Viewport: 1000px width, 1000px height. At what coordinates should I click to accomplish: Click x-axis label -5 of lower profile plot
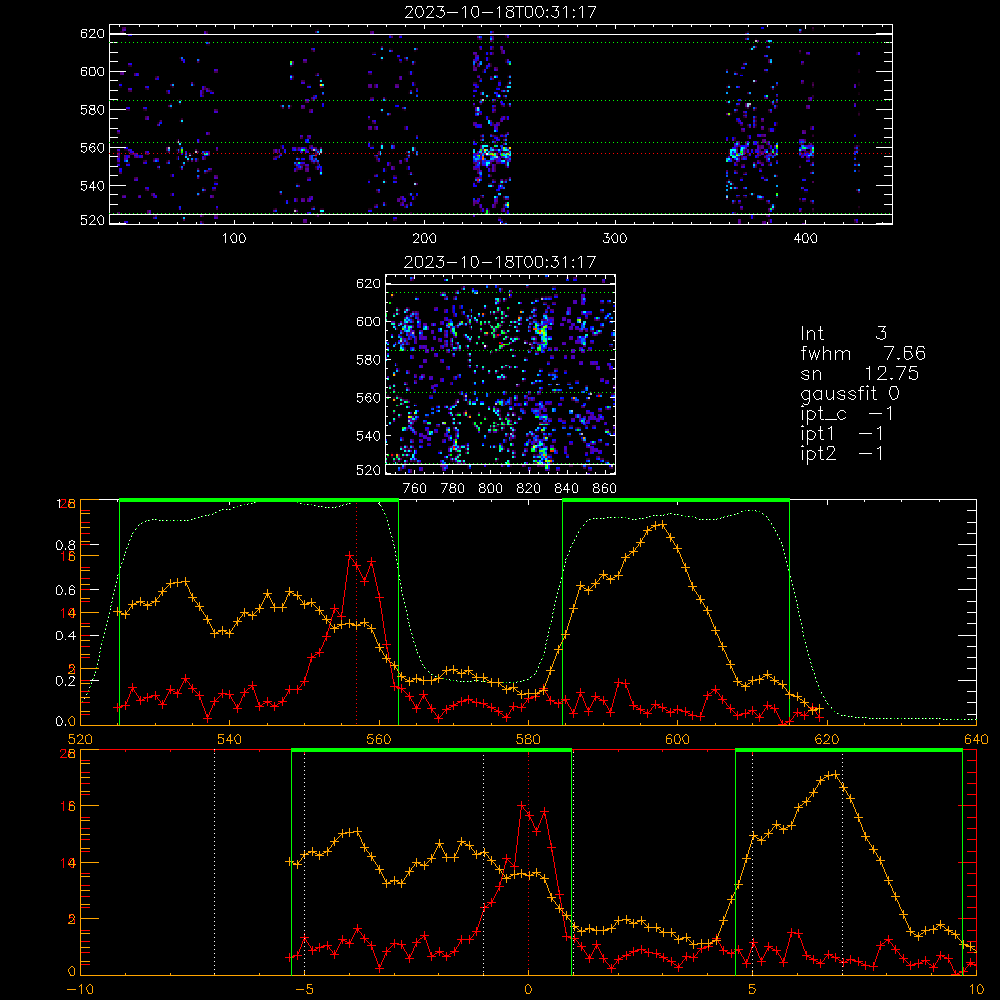coord(304,990)
